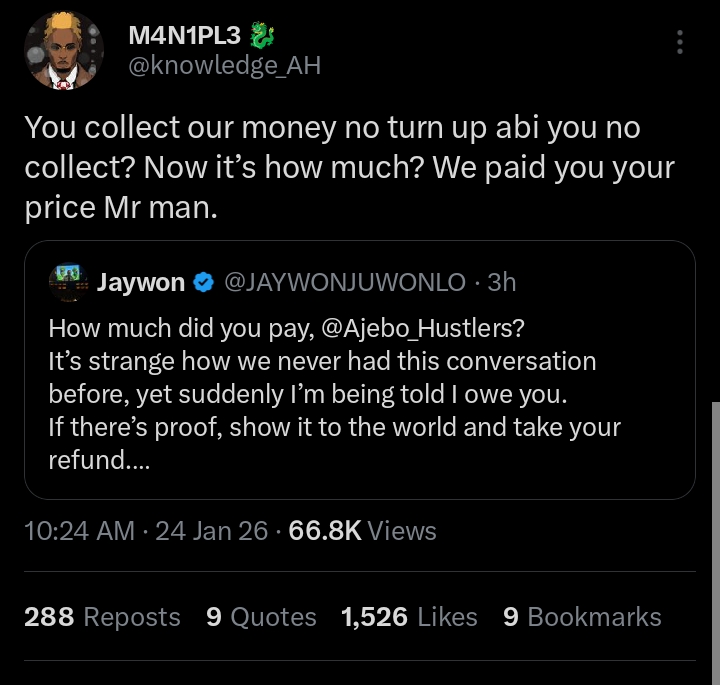Click the Jaywon display name
The image size is (720, 685).
(140, 283)
